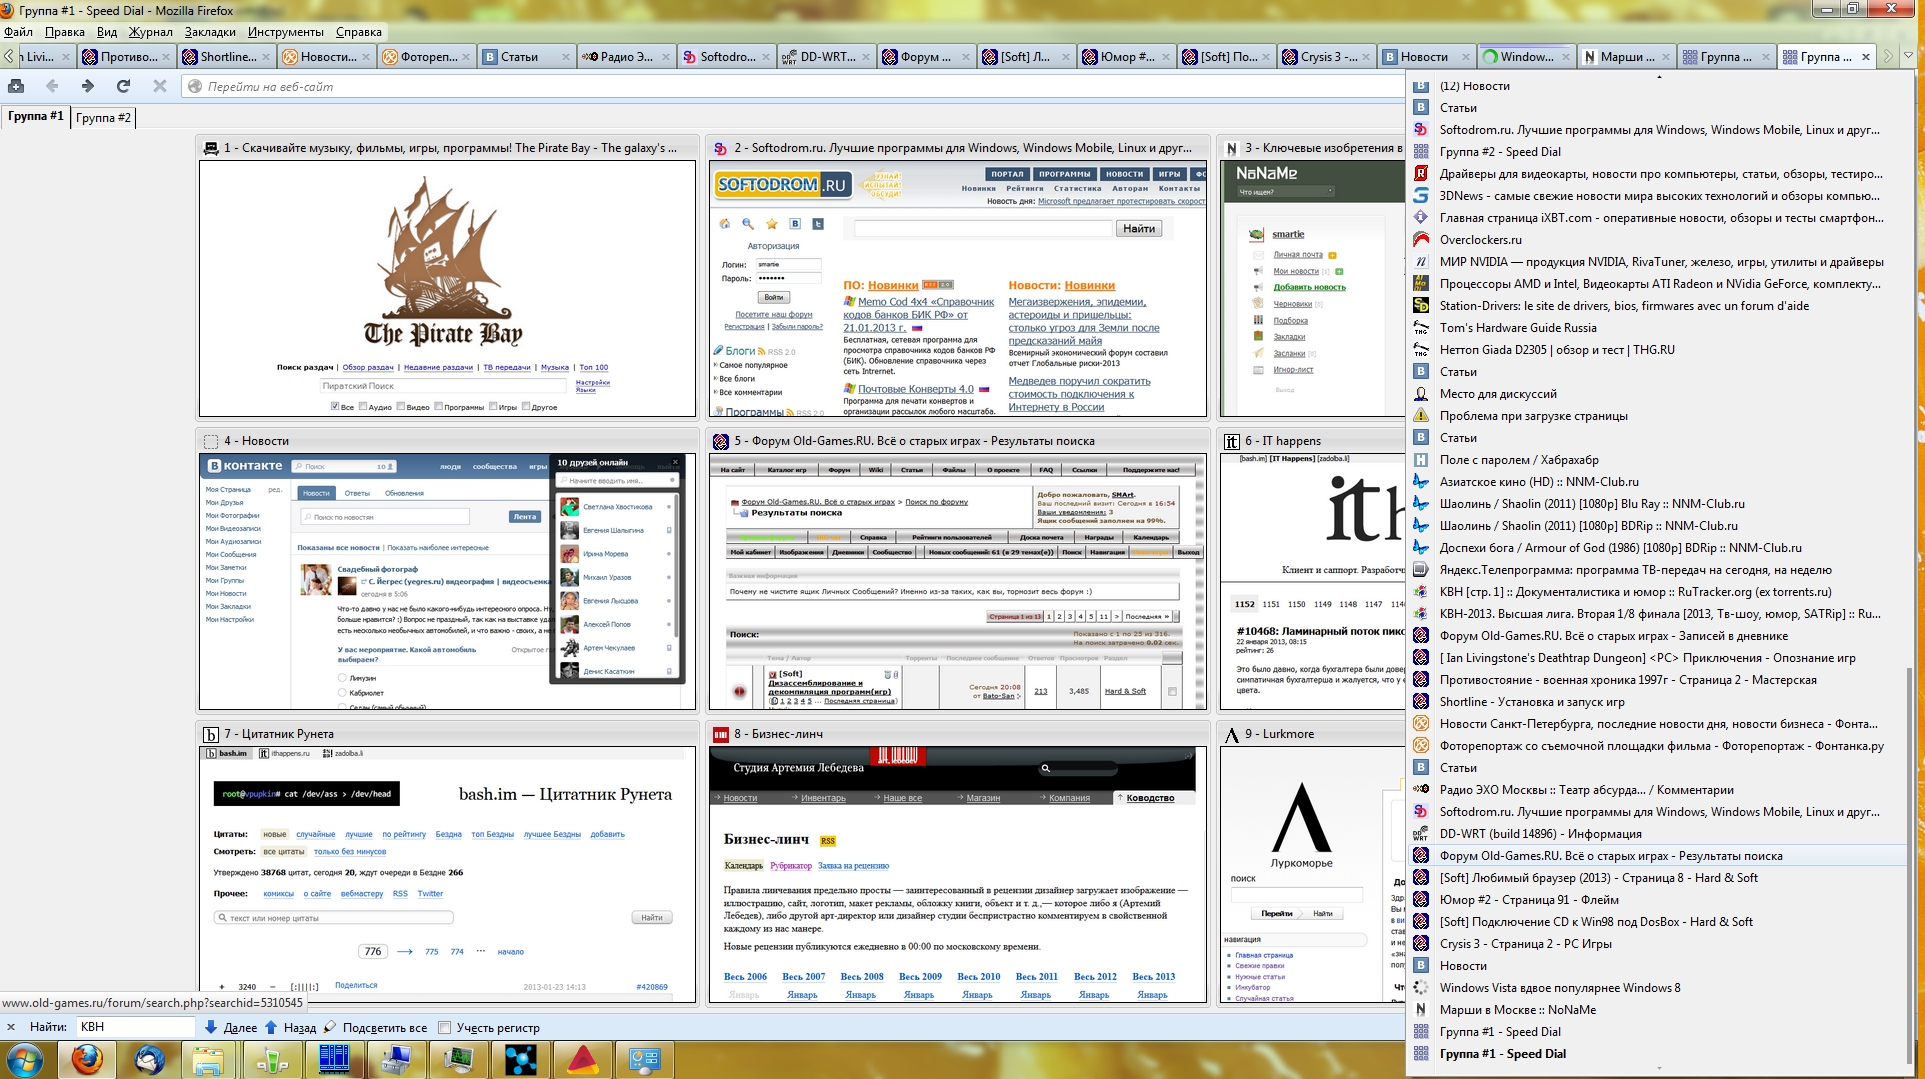The width and height of the screenshot is (1925, 1079).
Task: Open dial 9 'Lurkmore' thumbnail
Action: click(1312, 875)
